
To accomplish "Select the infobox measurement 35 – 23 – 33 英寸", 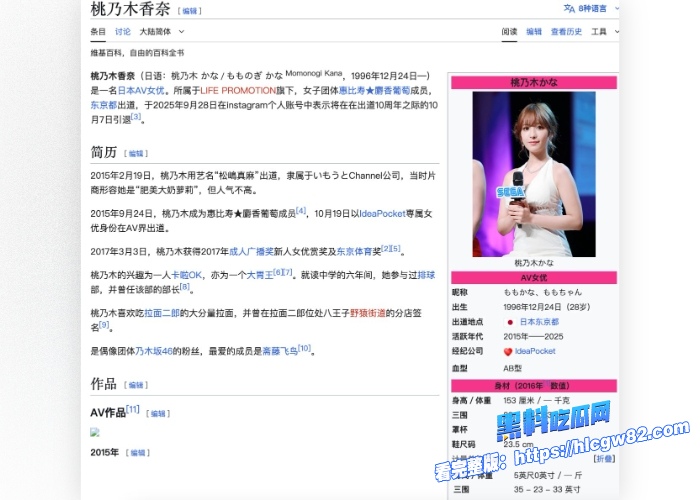I will (x=547, y=490).
